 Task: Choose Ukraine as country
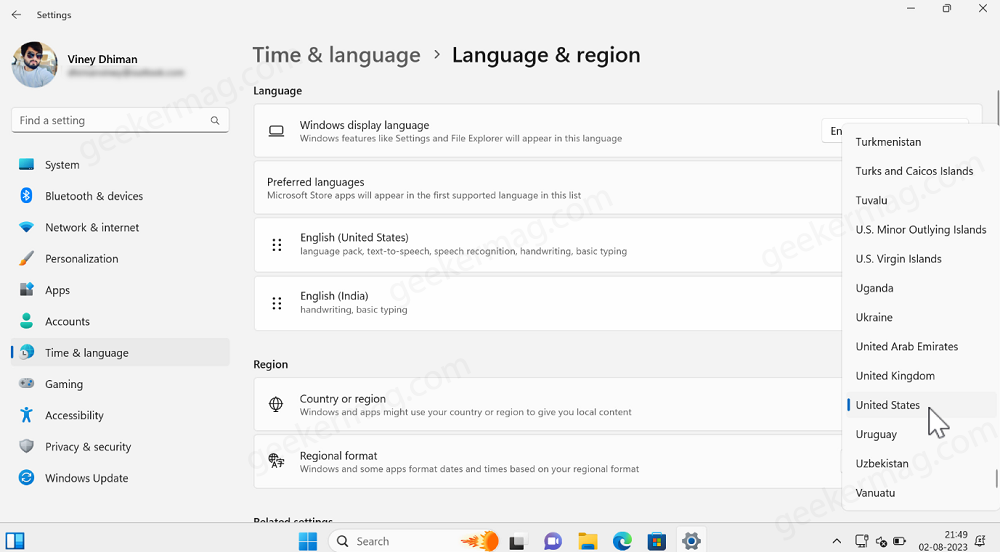[874, 317]
